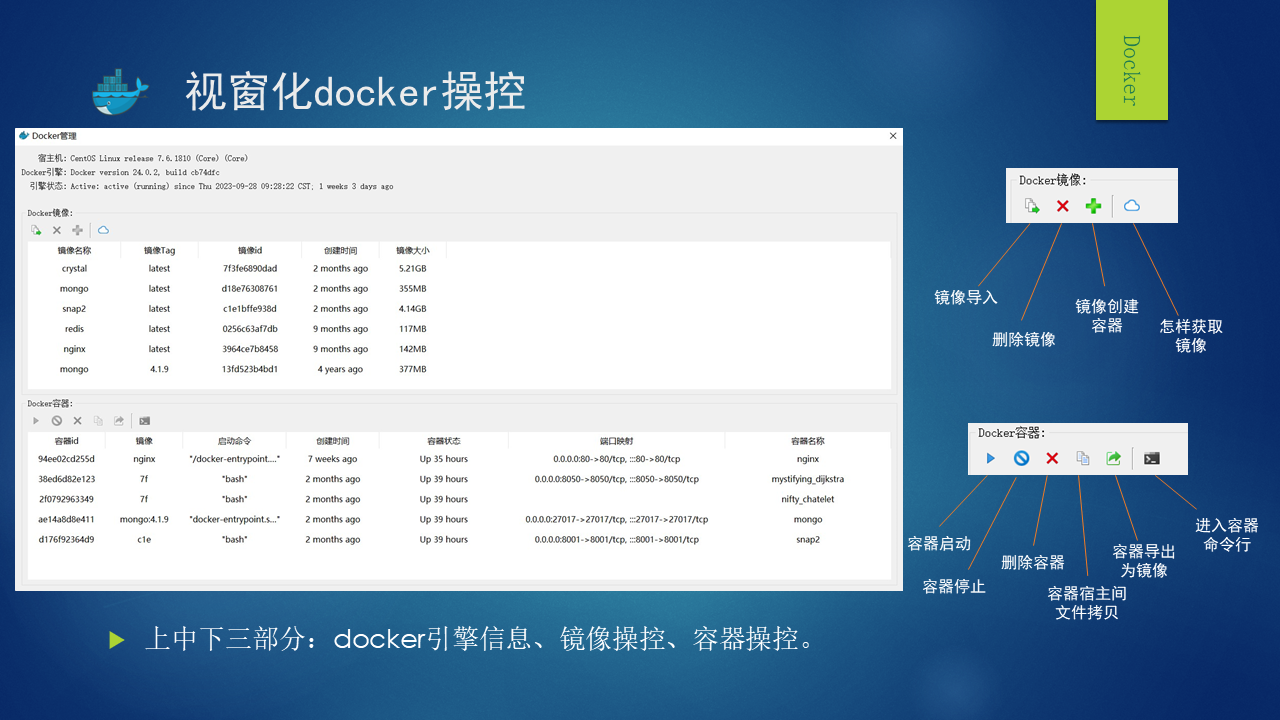Click image id 7f3fe6890dad
The height and width of the screenshot is (720, 1280).
[250, 269]
